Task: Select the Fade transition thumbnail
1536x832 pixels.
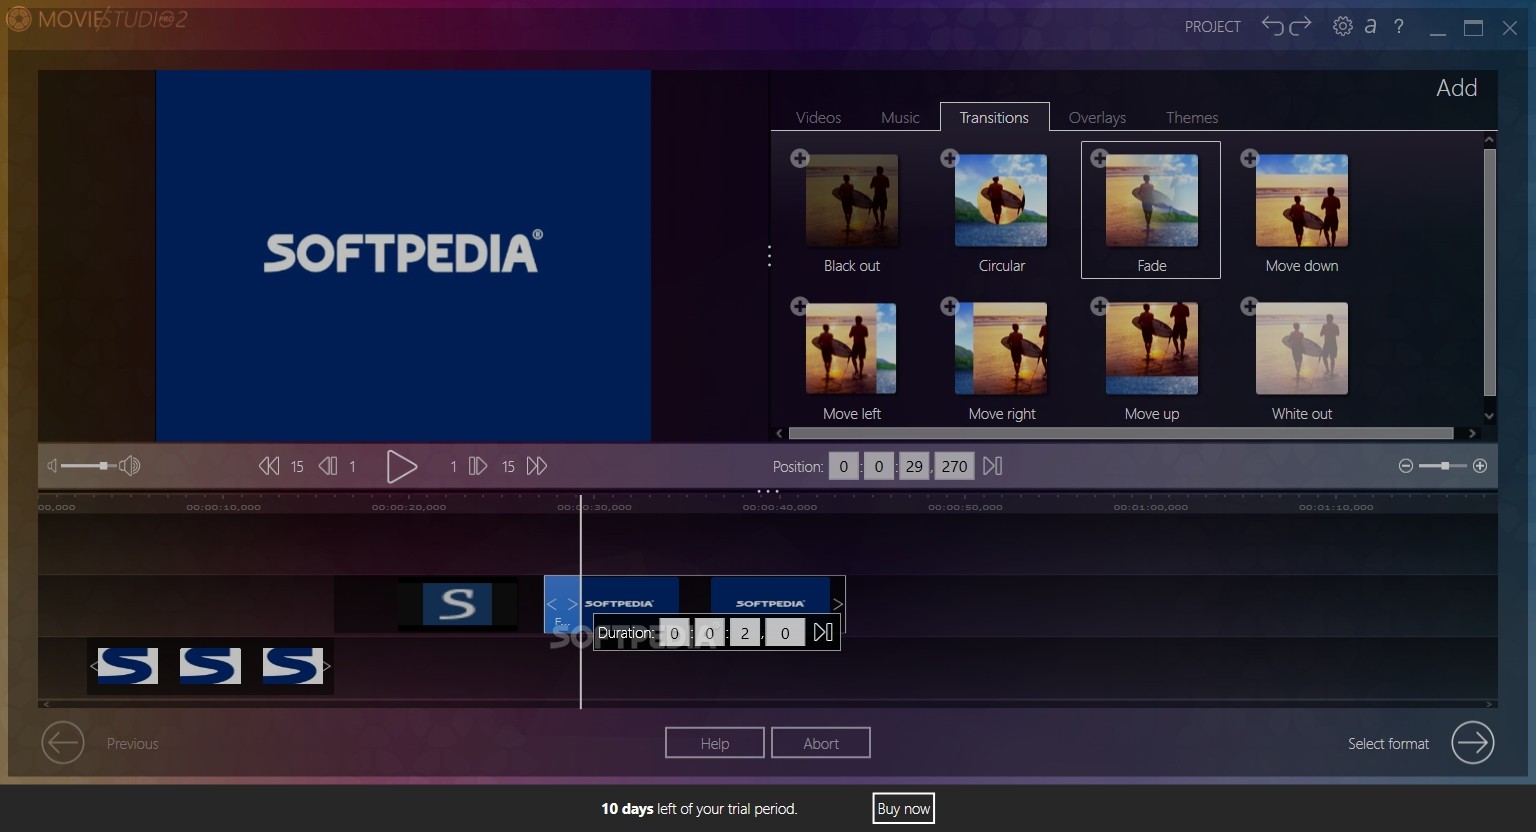Action: pos(1151,200)
